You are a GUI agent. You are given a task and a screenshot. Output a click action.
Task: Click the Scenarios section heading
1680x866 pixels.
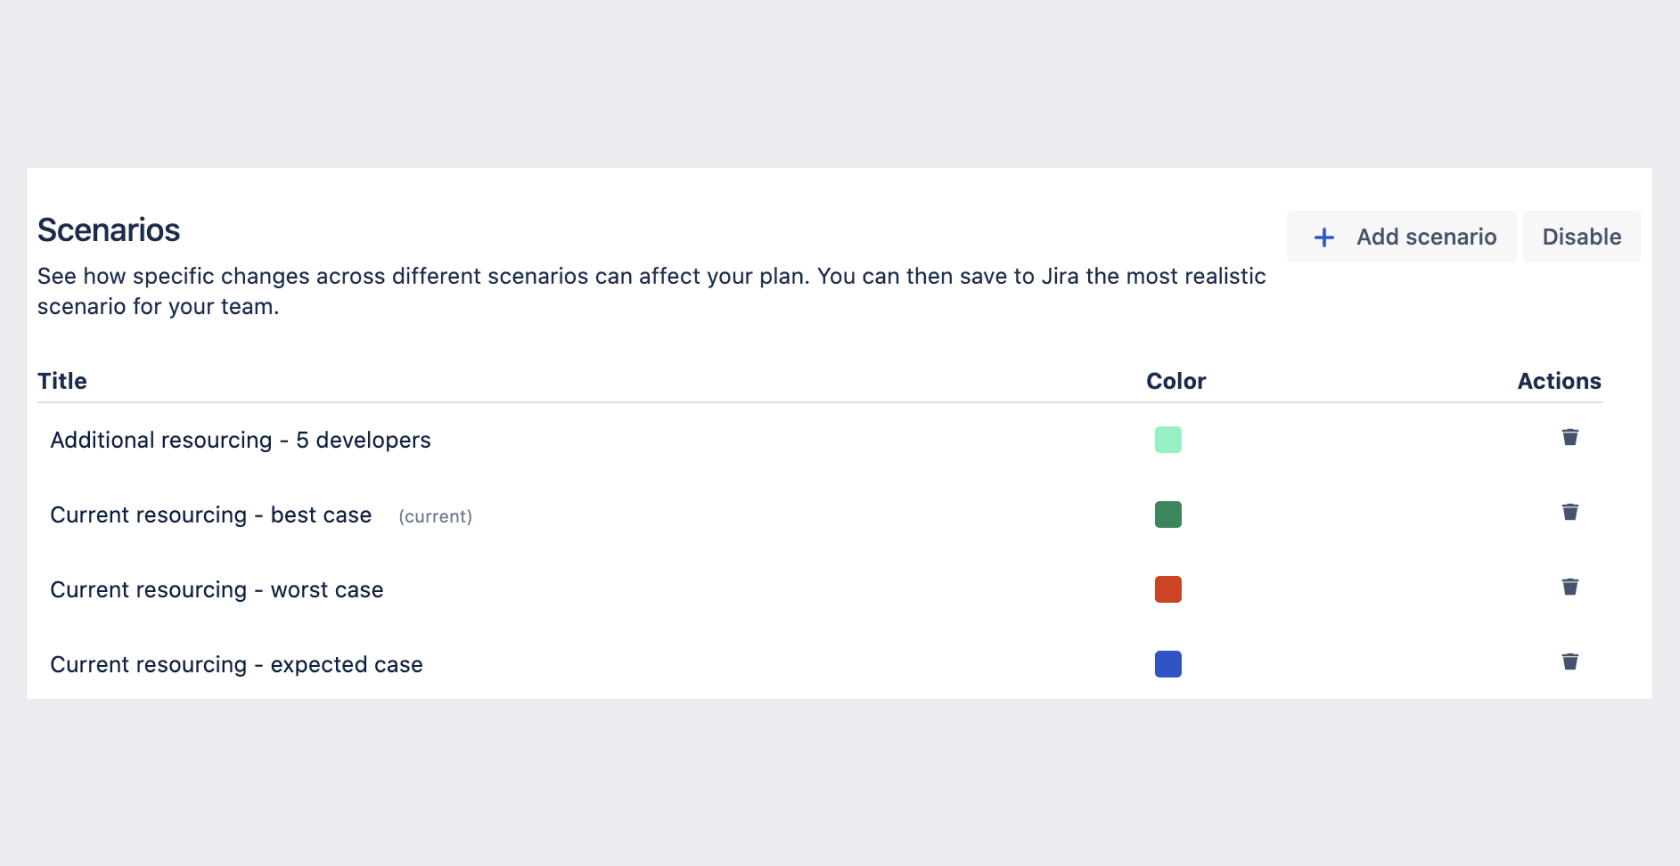(109, 230)
